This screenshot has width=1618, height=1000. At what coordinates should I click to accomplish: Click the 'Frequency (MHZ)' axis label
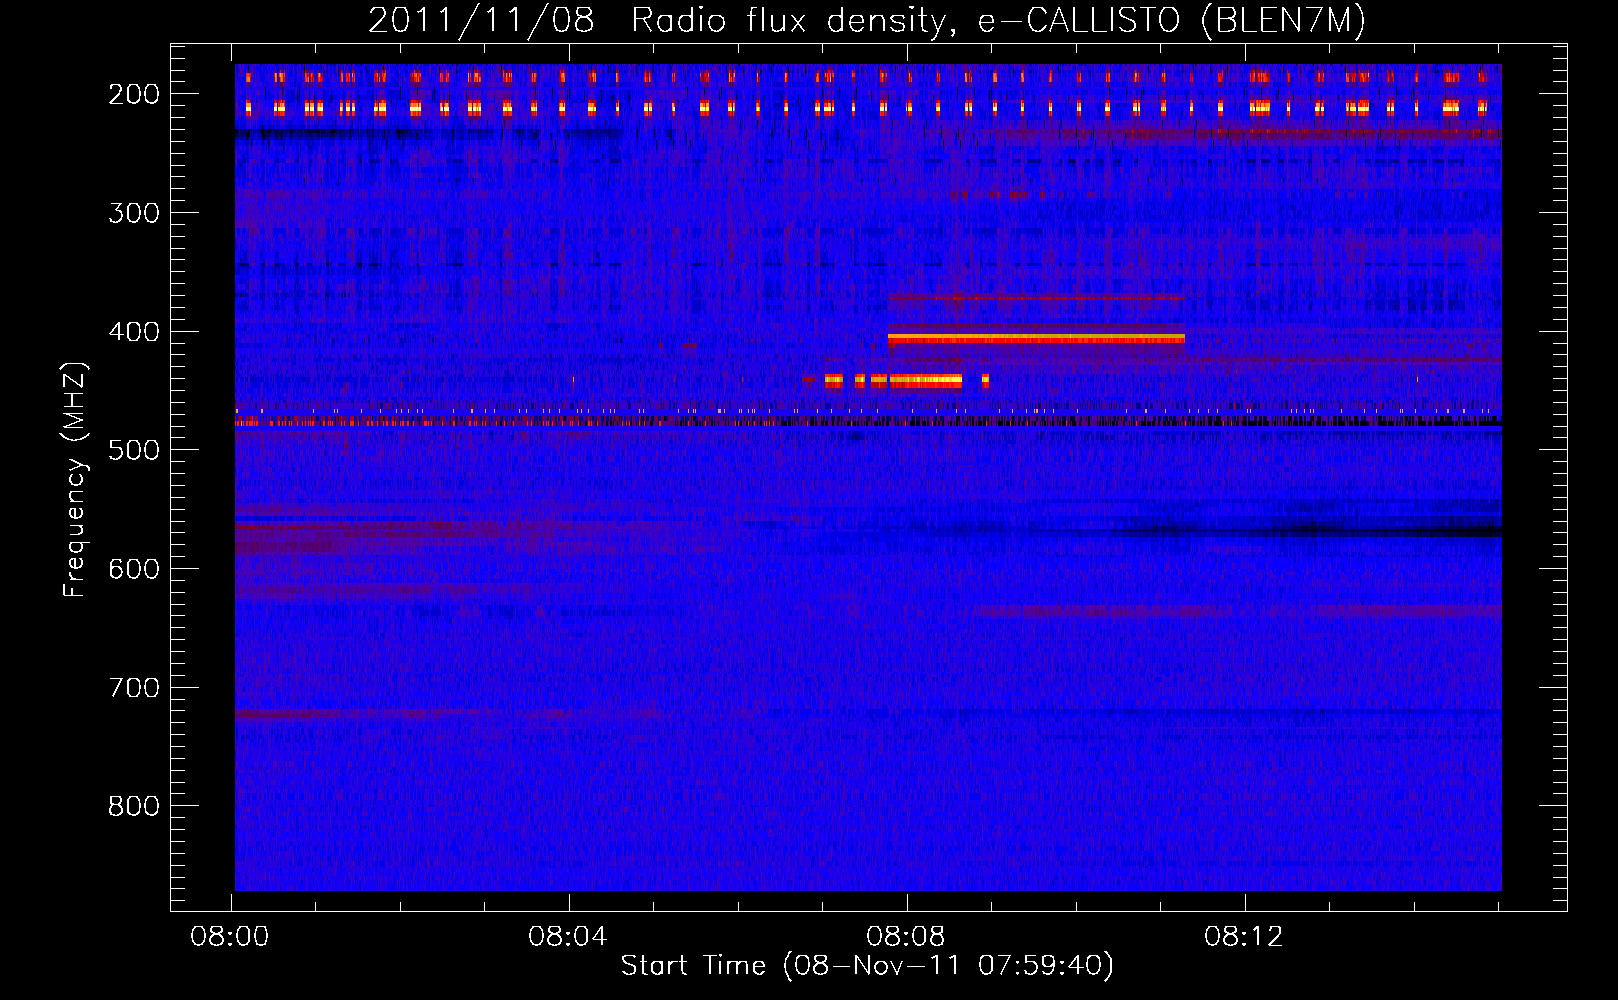point(75,480)
